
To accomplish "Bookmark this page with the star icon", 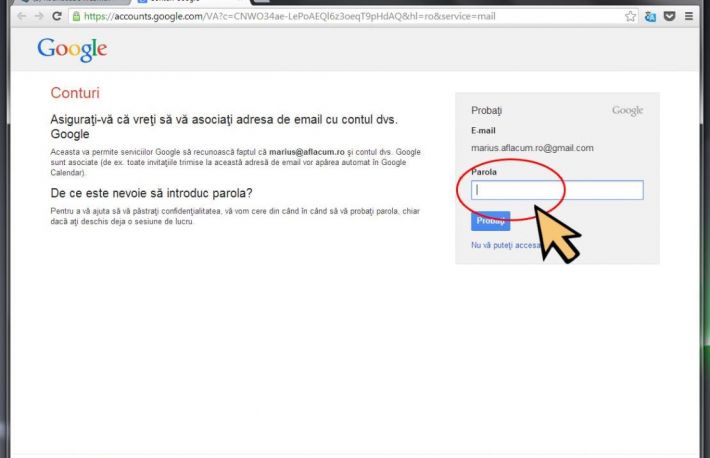I will point(630,17).
